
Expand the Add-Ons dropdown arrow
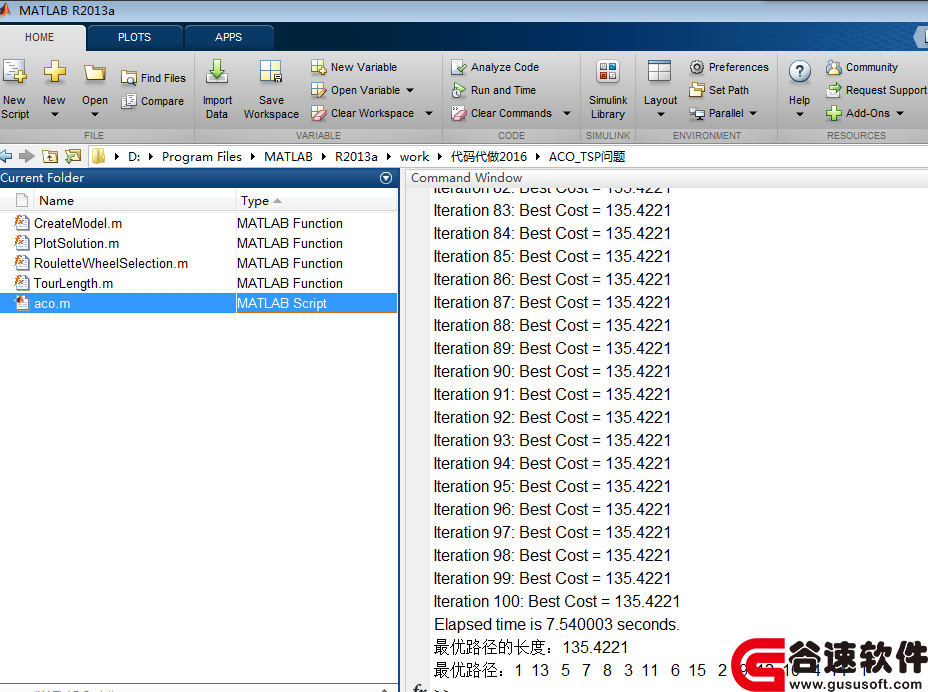point(900,113)
